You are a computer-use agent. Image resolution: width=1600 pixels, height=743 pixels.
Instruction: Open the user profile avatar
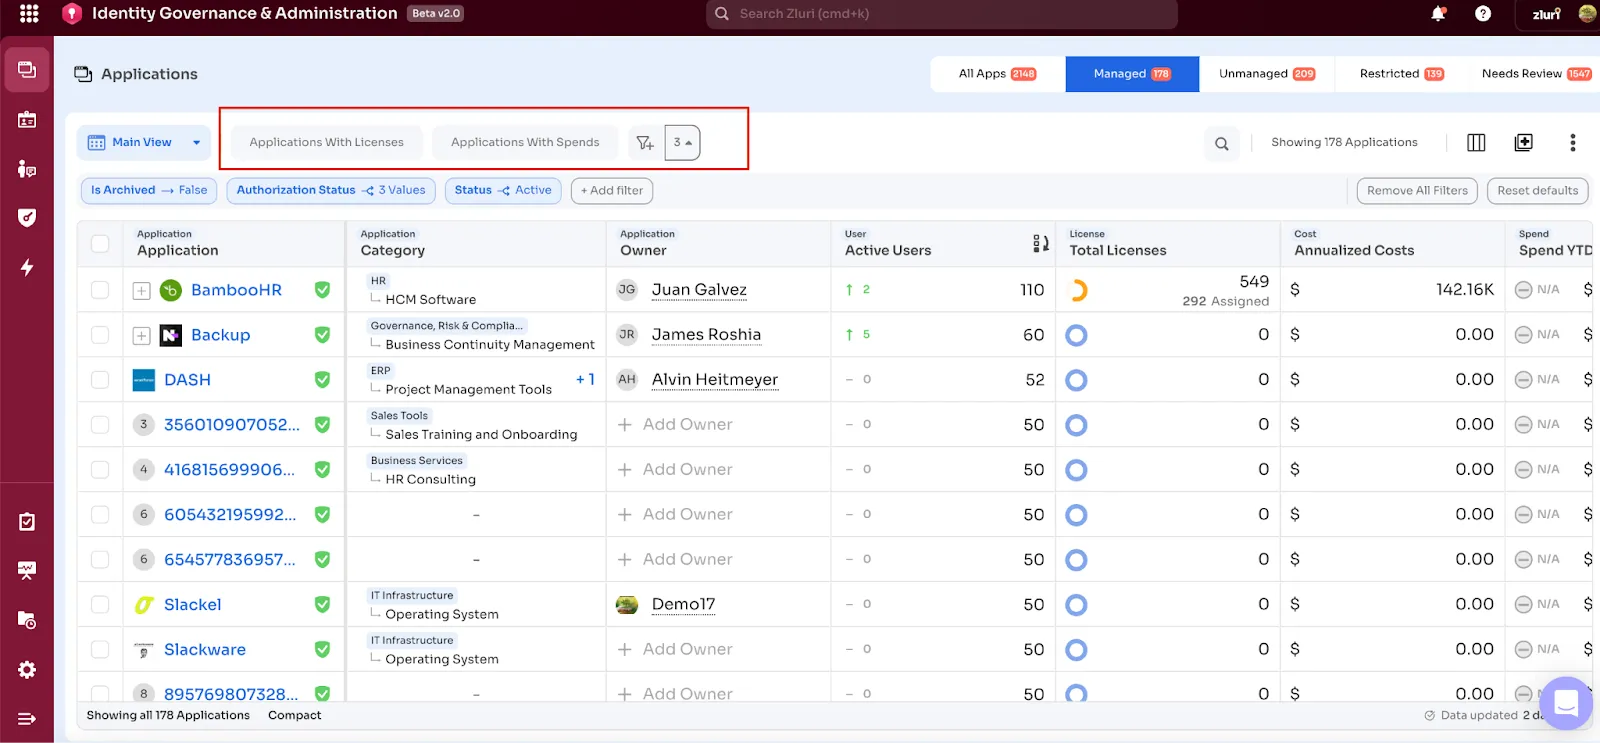pyautogui.click(x=1587, y=13)
